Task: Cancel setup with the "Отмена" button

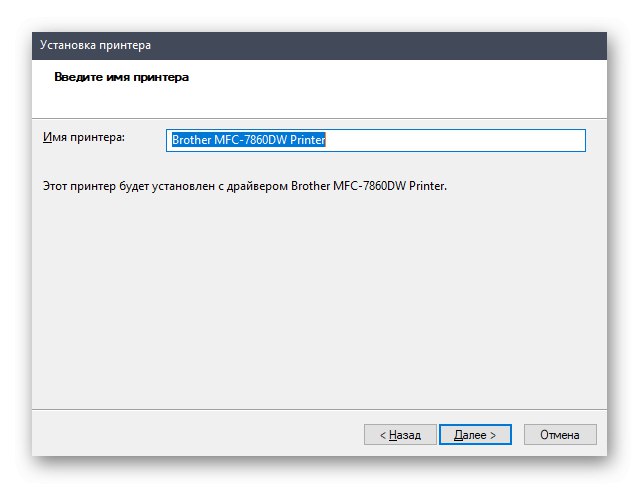Action: pyautogui.click(x=559, y=435)
